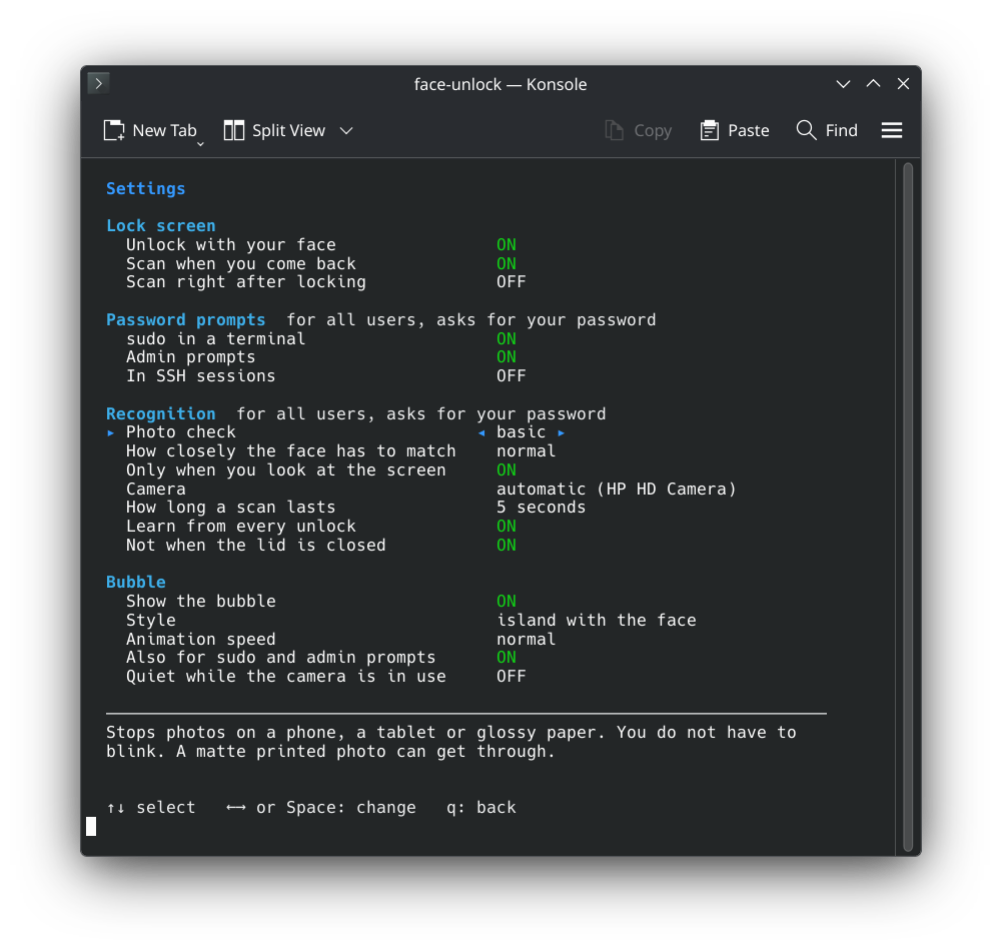Open a New Tab in Konsole

150,130
